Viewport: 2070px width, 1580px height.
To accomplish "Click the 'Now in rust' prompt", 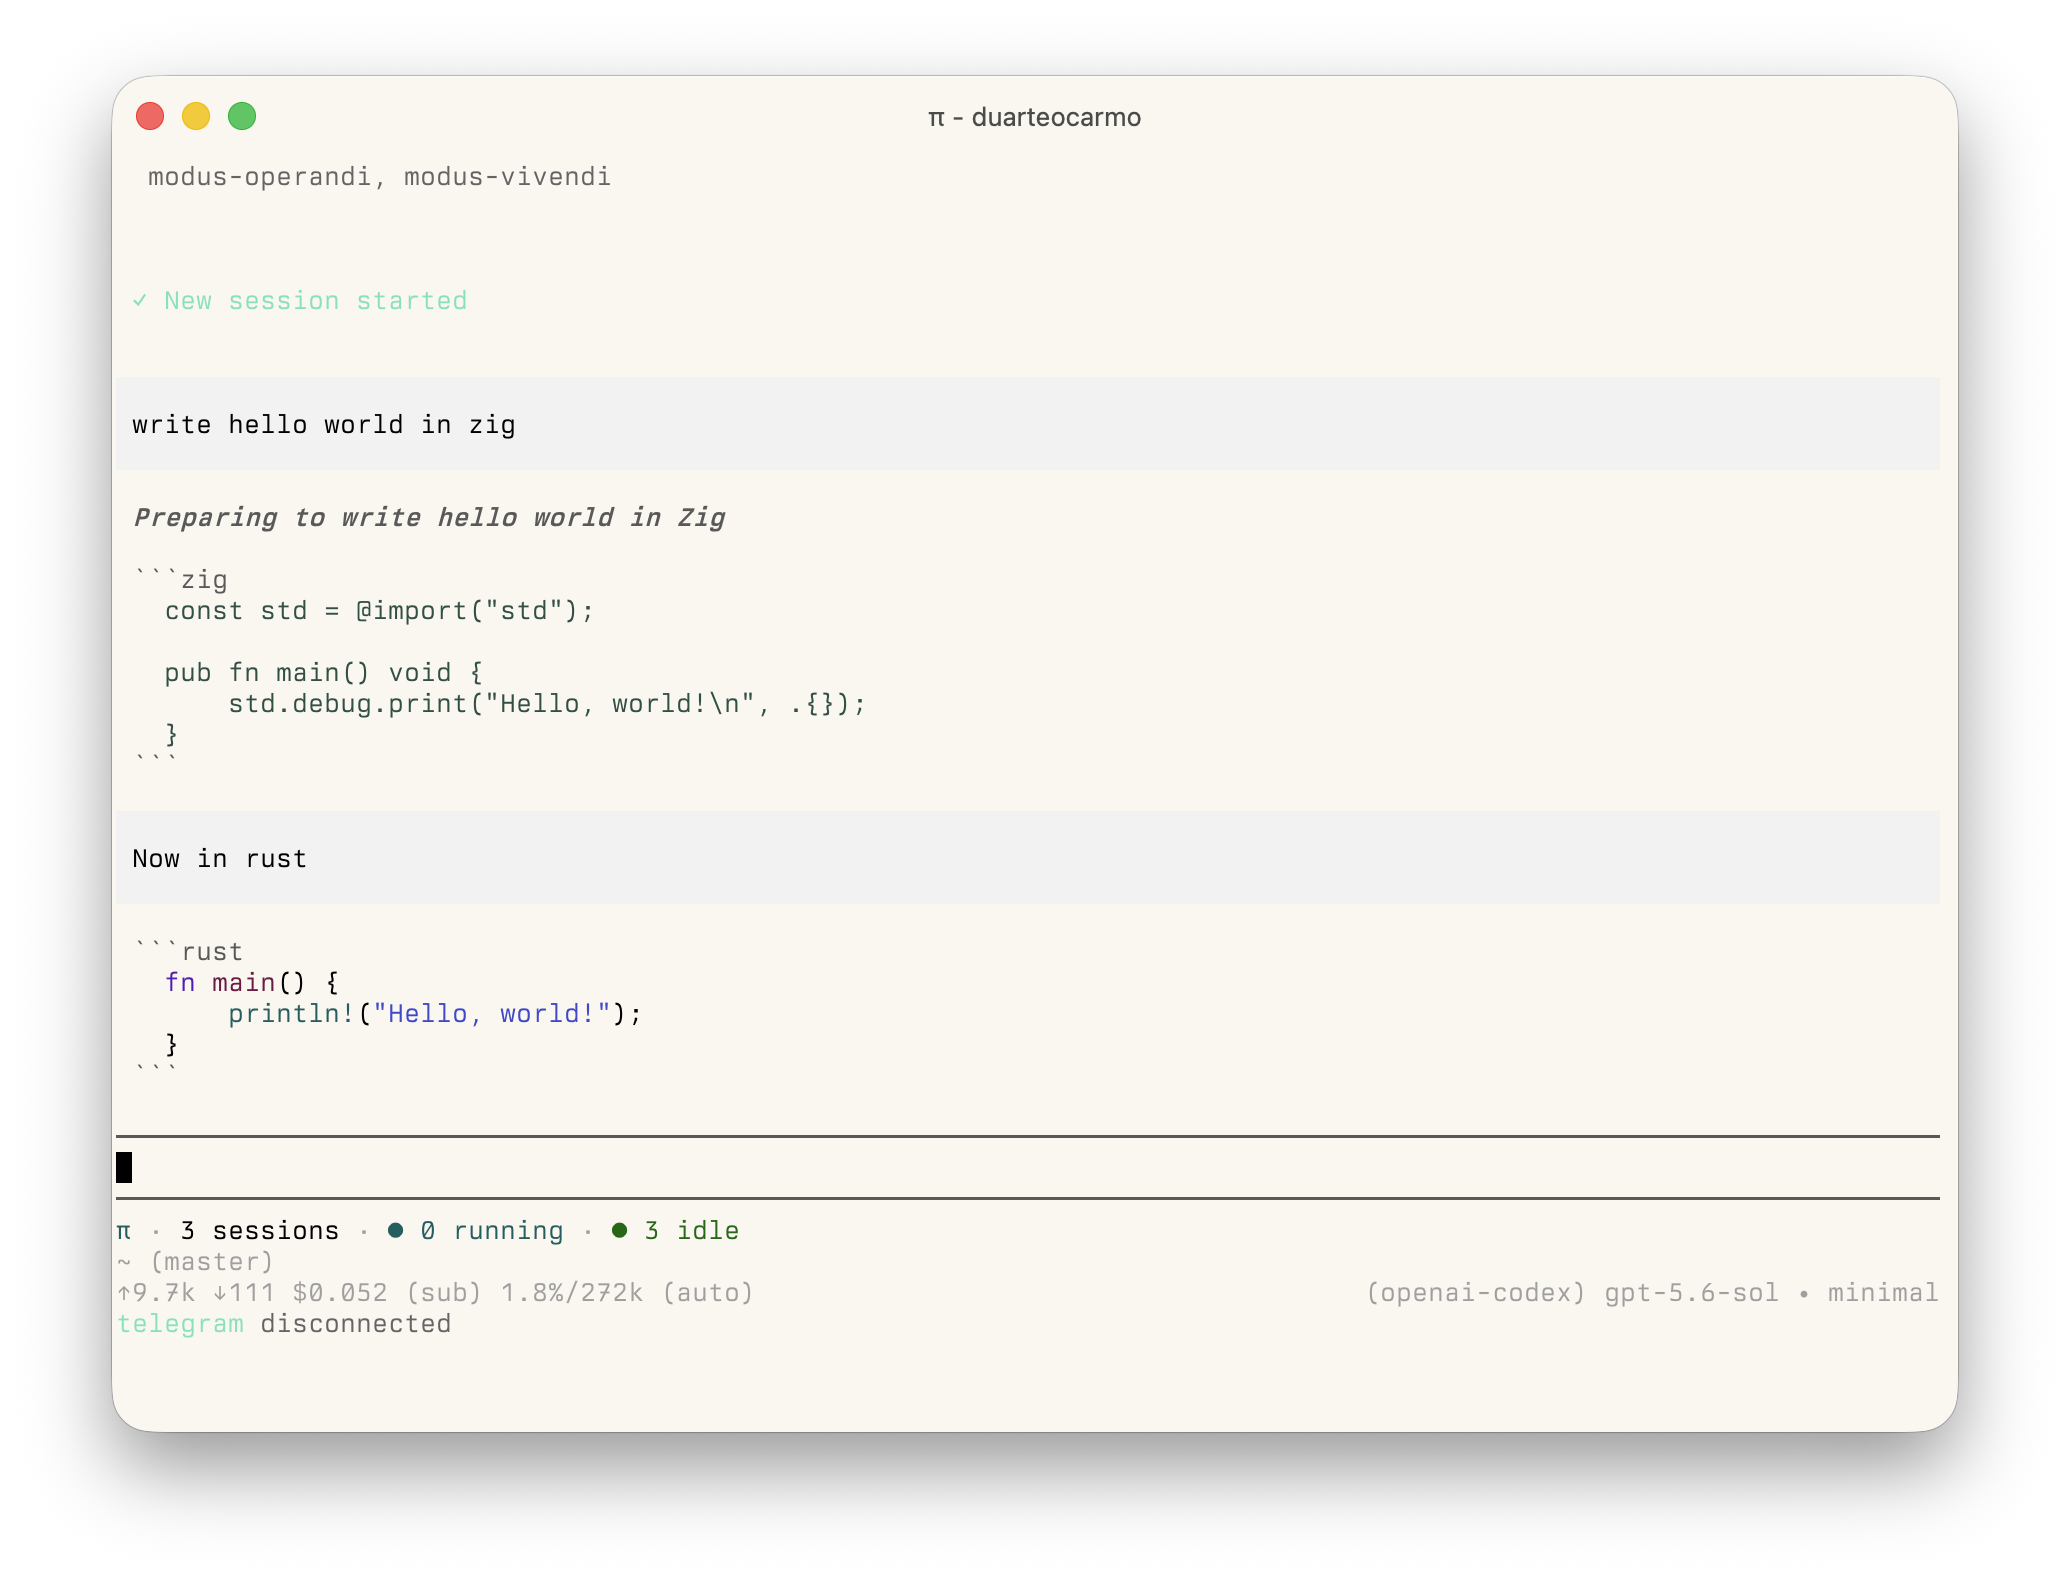I will pos(219,859).
